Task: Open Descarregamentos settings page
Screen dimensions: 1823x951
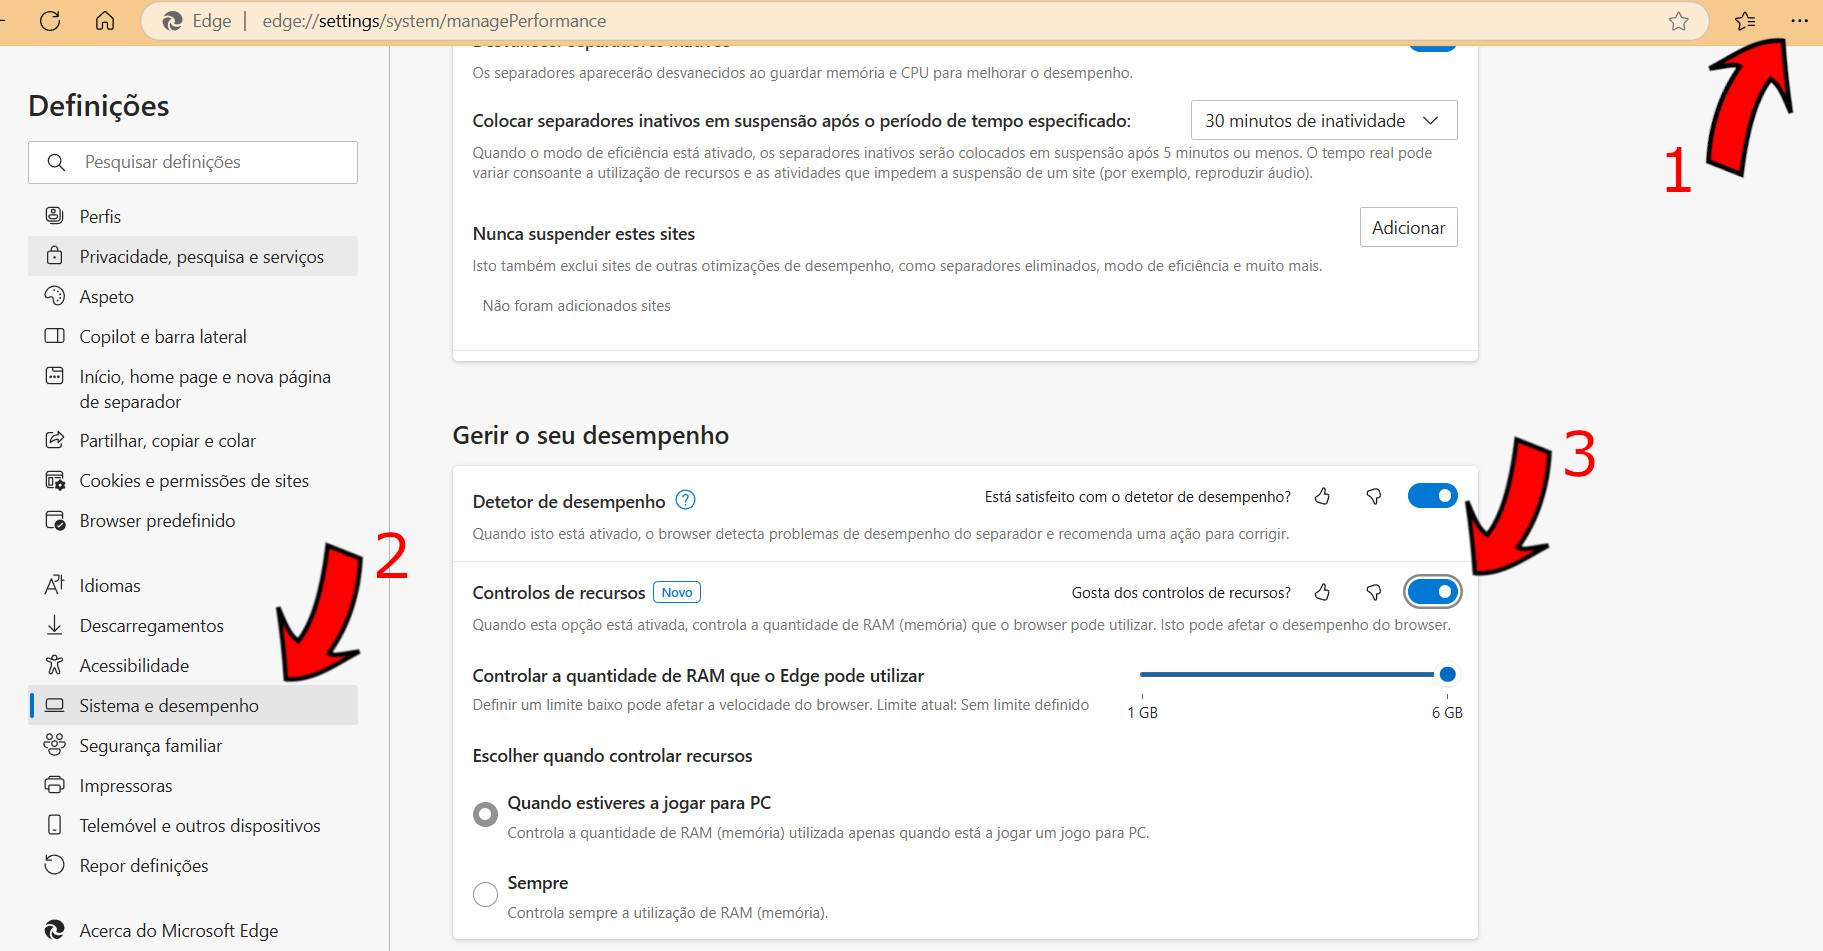Action: pyautogui.click(x=193, y=625)
